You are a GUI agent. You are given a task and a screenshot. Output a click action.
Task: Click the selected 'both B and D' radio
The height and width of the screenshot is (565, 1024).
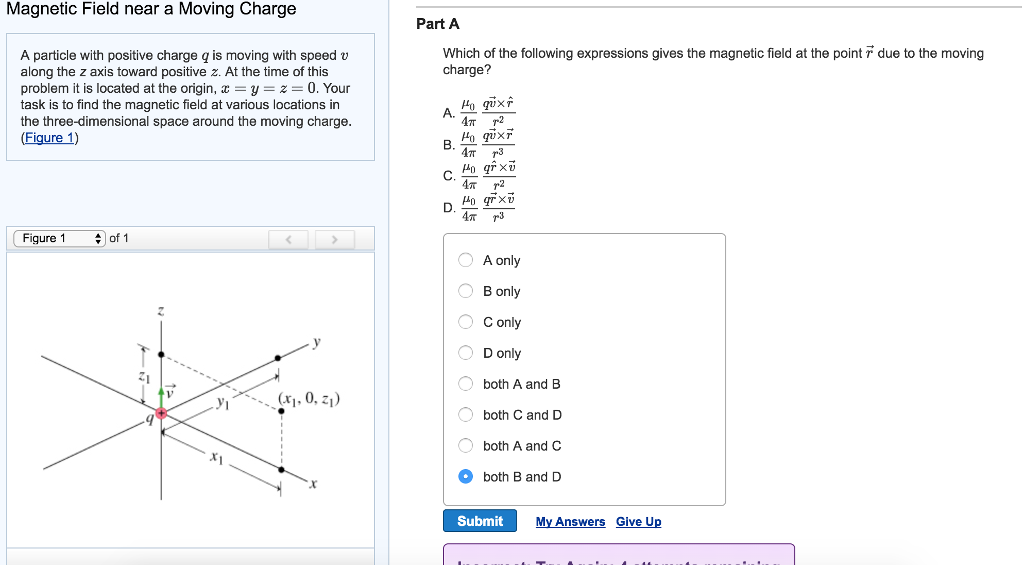point(466,477)
